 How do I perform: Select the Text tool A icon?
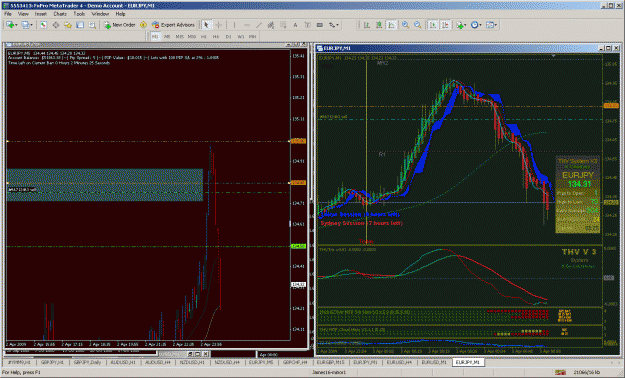295,25
